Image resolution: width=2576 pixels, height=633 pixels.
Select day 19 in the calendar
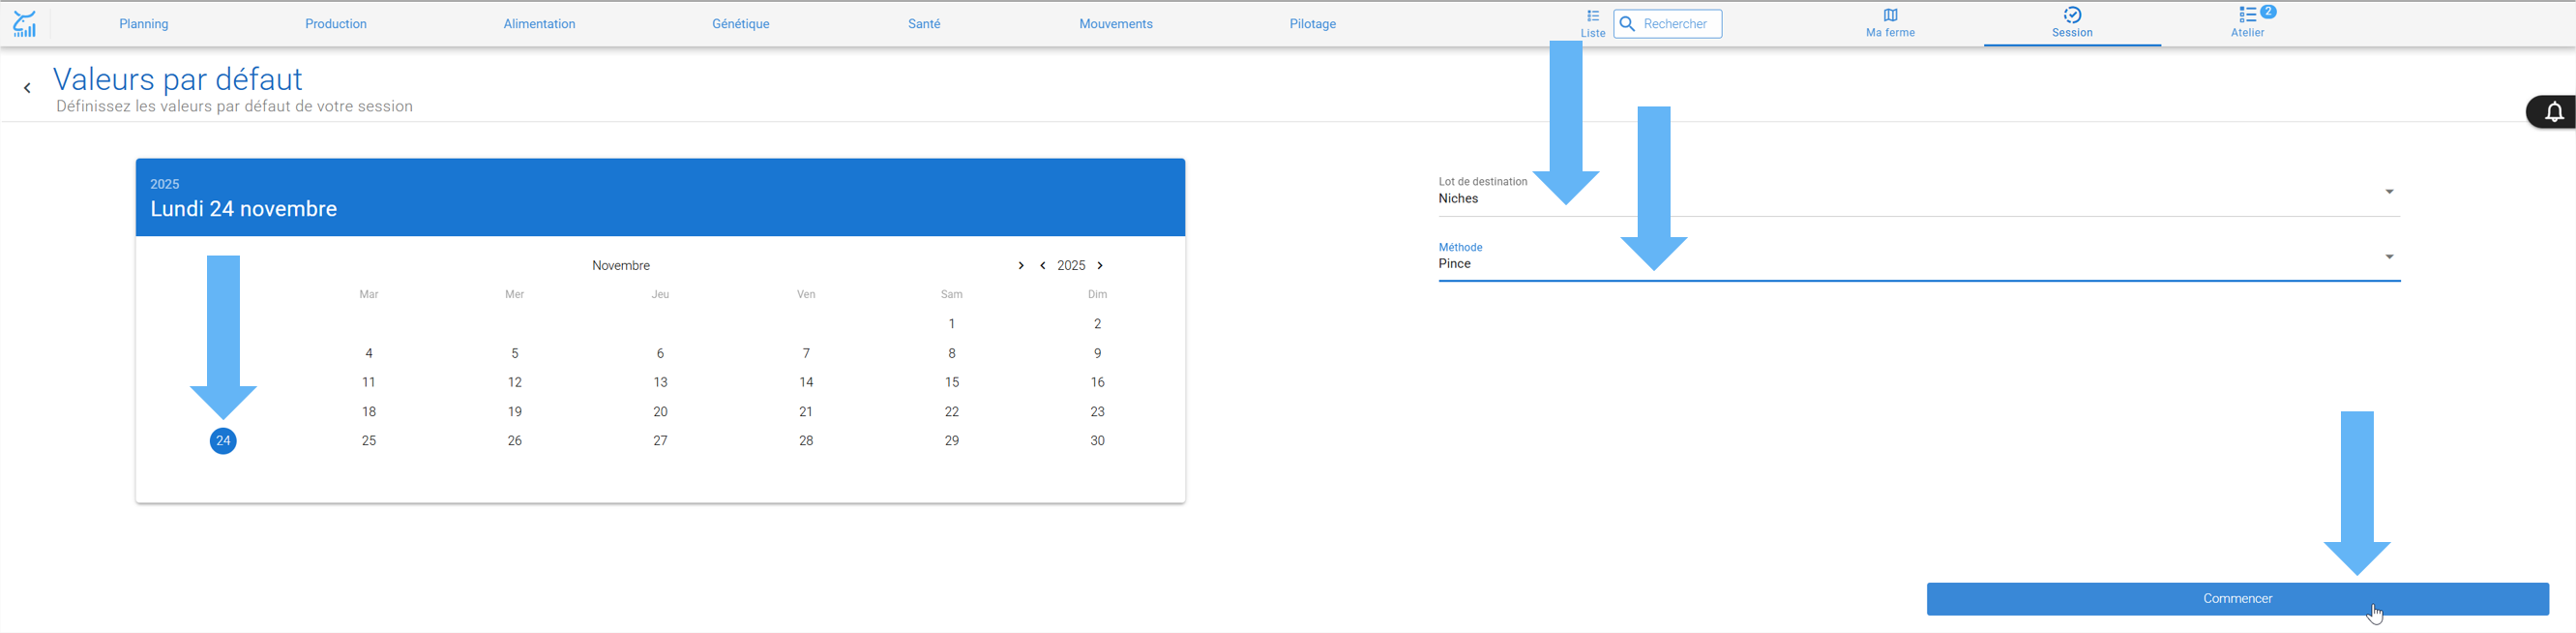tap(515, 412)
